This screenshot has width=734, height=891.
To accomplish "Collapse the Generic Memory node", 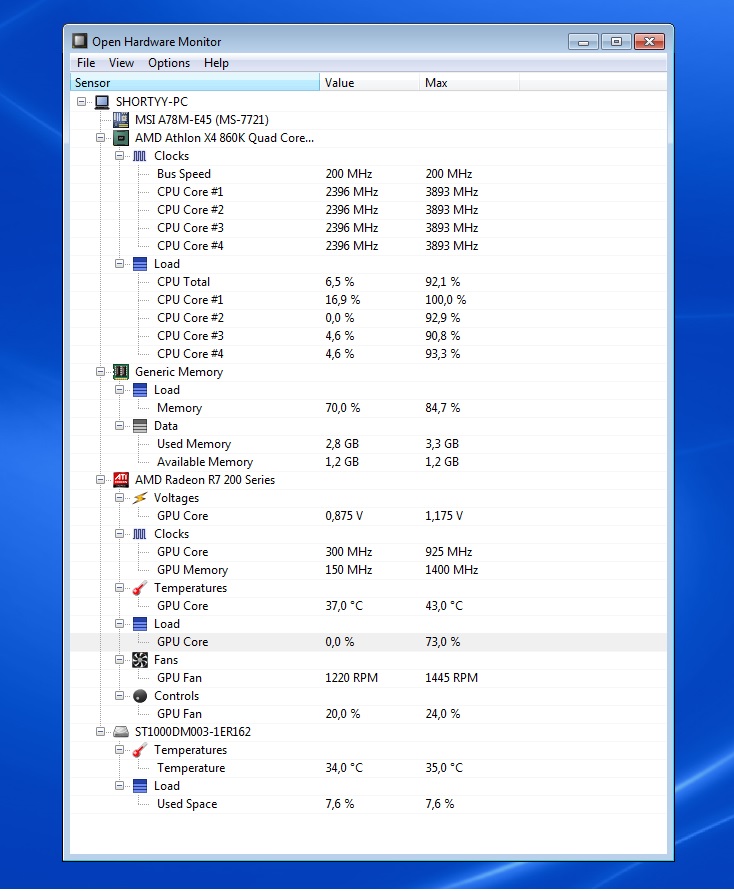I will tap(101, 372).
